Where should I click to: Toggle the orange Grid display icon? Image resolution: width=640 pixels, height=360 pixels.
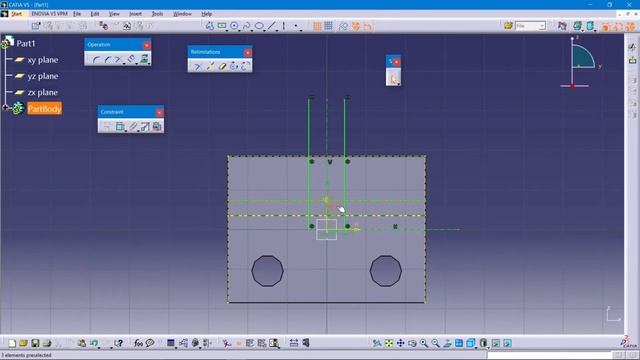pos(317,26)
